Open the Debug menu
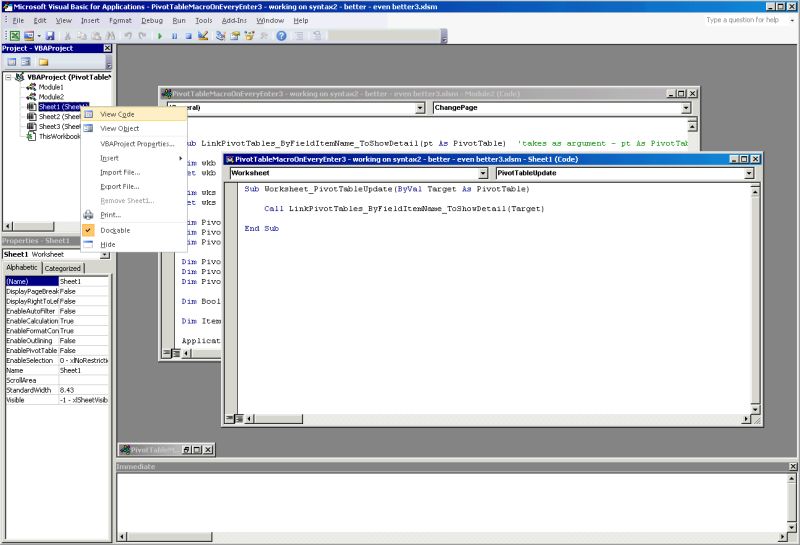 [x=152, y=20]
